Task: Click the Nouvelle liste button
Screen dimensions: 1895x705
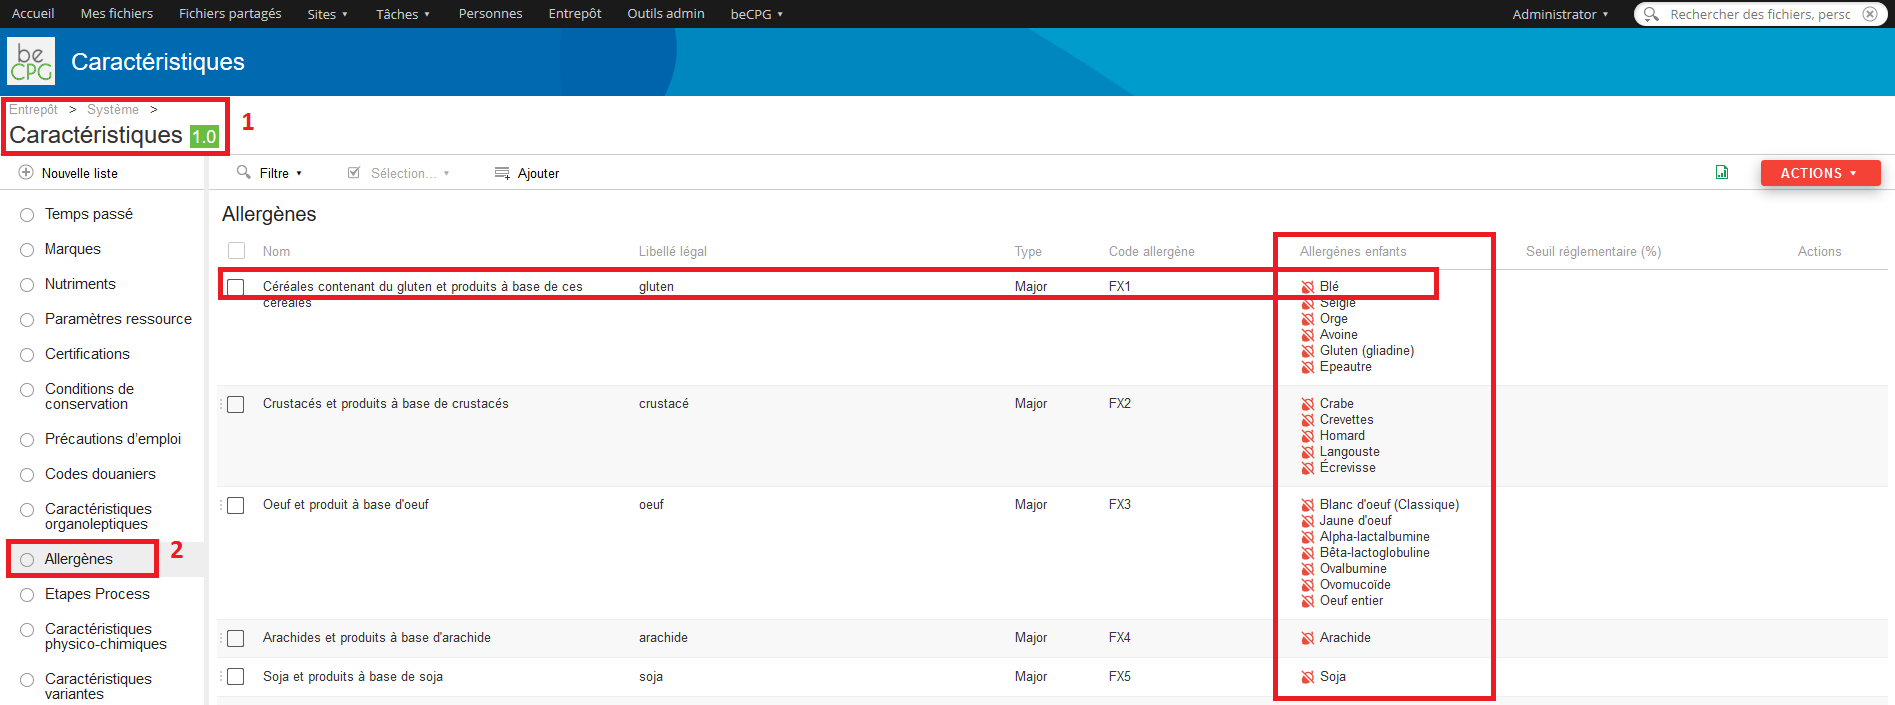Action: click(x=69, y=173)
